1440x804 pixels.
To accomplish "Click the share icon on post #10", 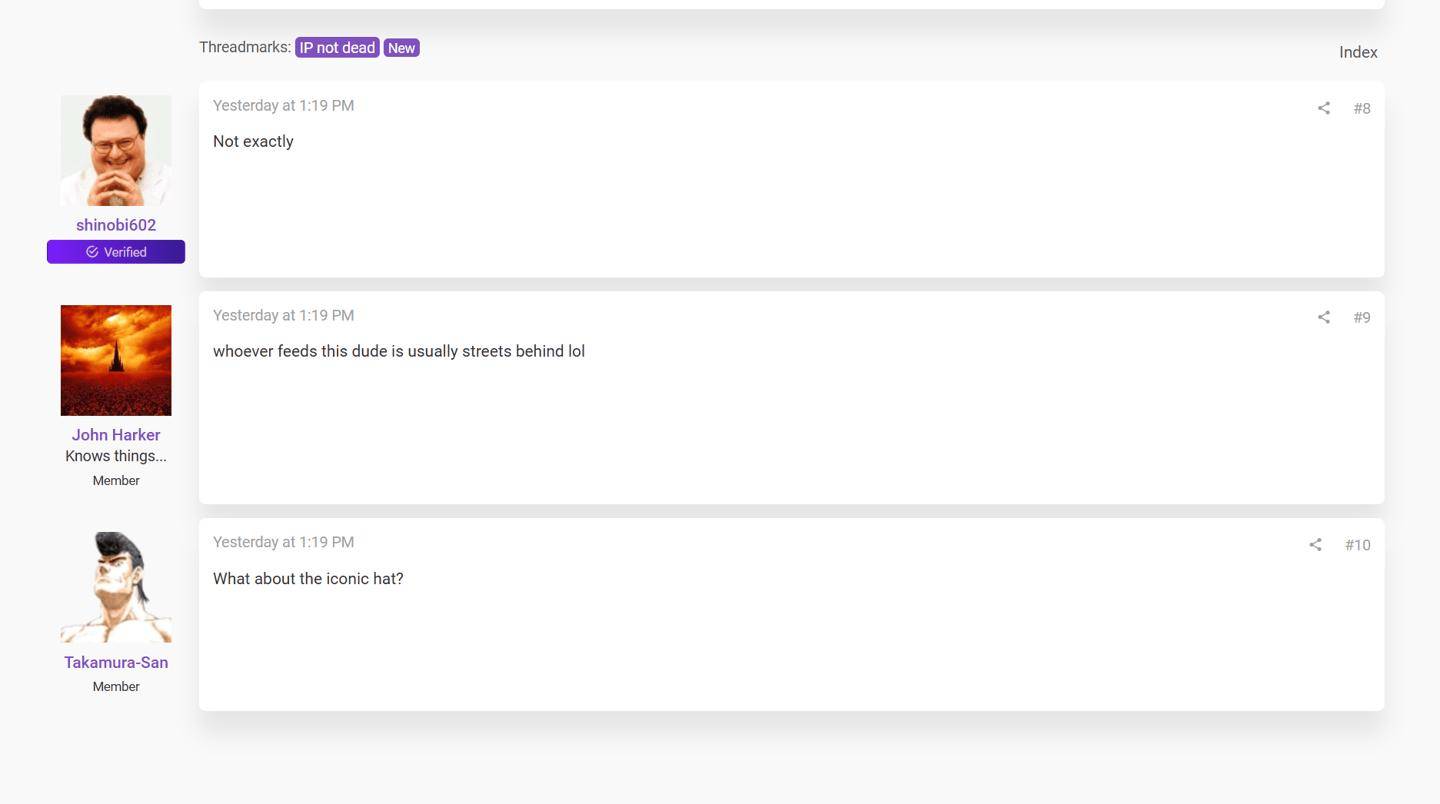I will point(1315,545).
